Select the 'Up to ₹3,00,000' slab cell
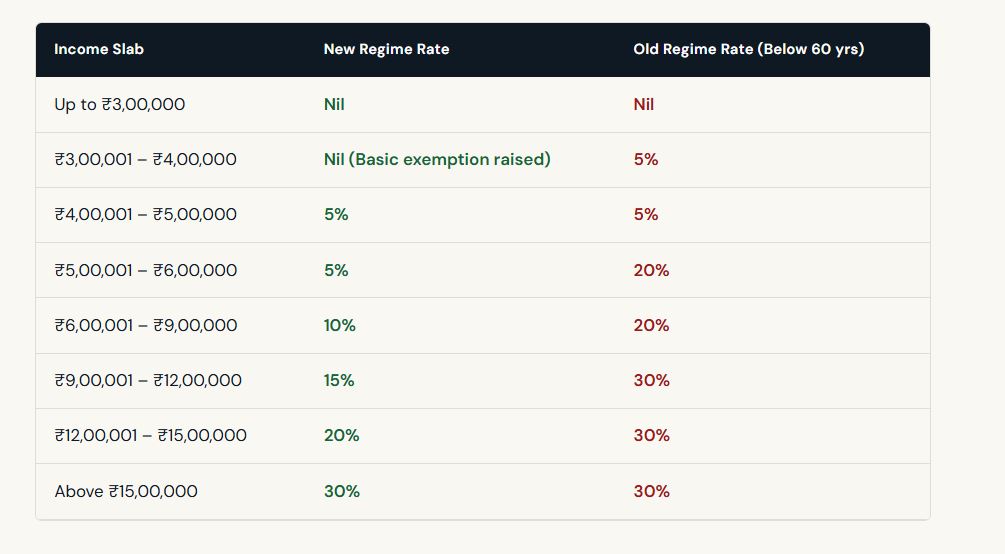The image size is (1005, 554). pyautogui.click(x=120, y=104)
